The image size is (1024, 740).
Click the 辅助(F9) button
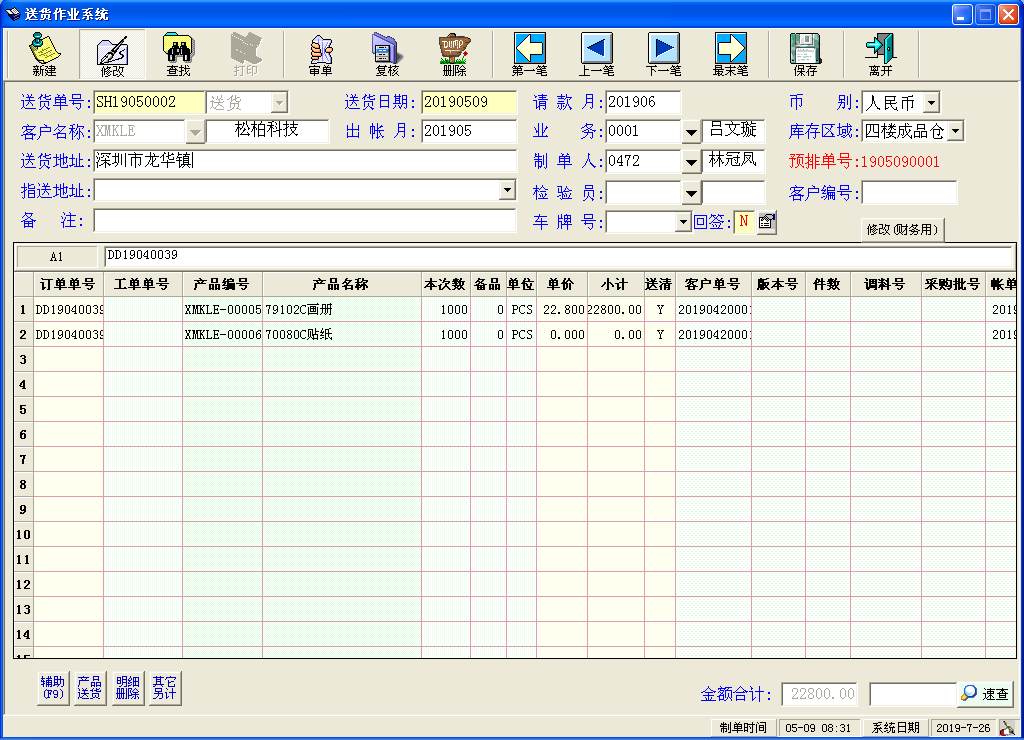click(53, 688)
